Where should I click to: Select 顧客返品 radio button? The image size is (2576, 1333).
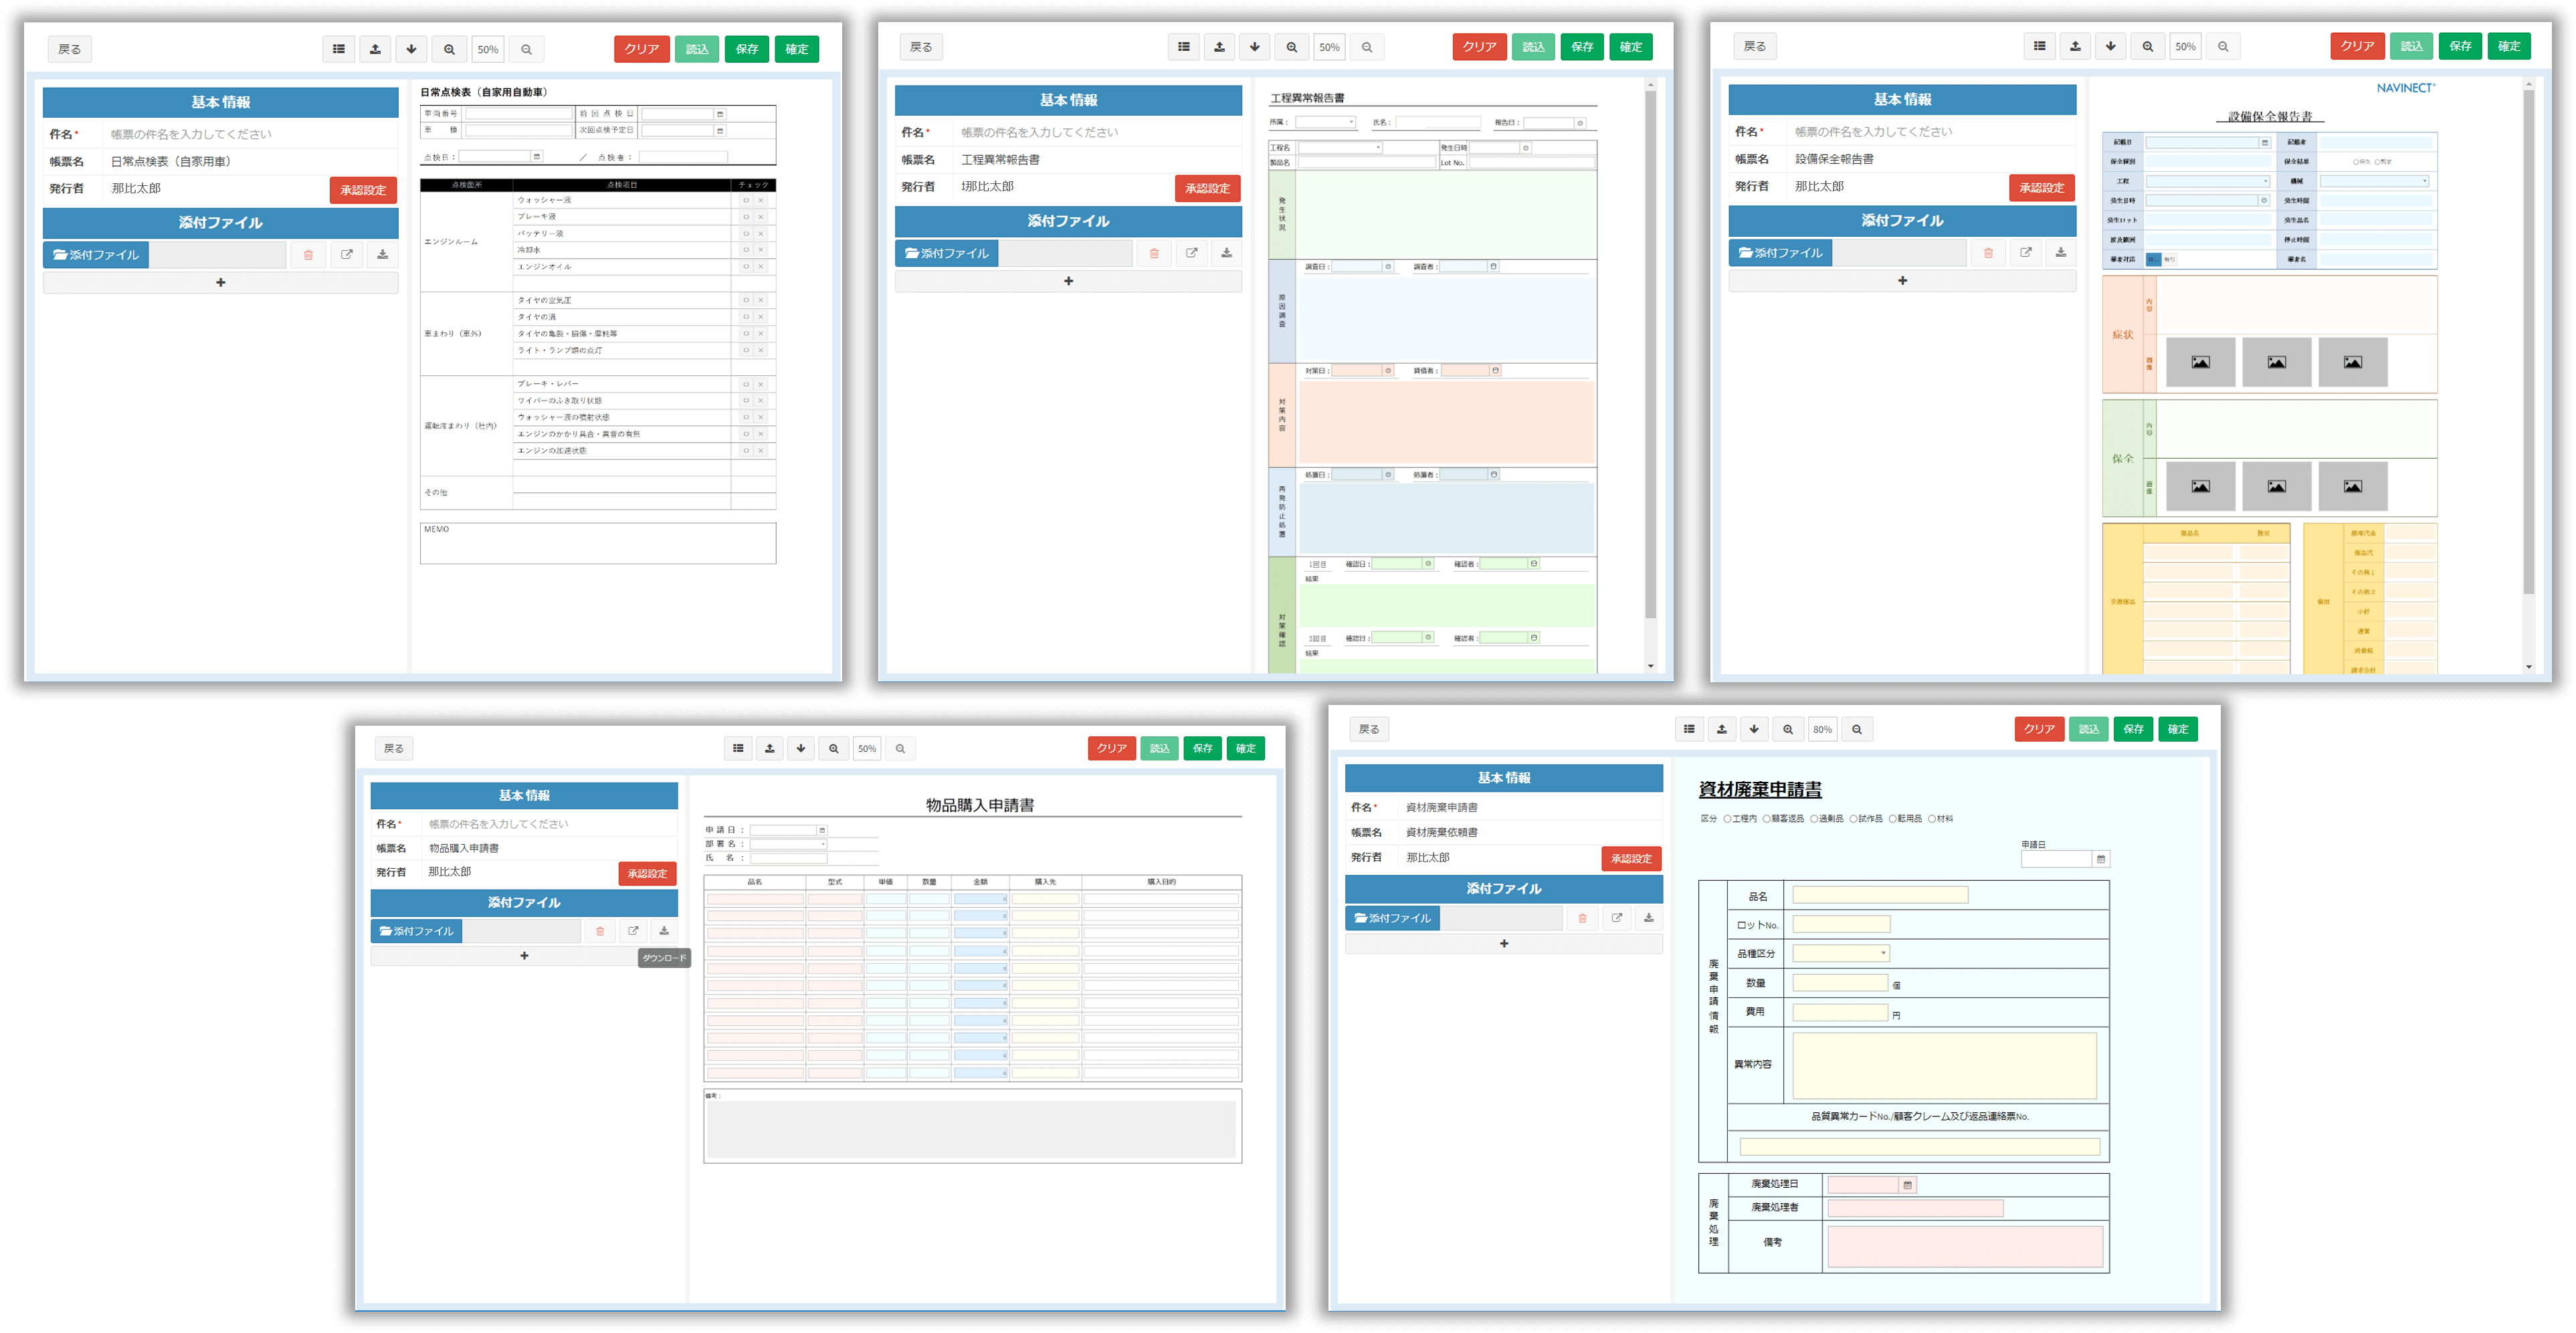click(x=1767, y=819)
